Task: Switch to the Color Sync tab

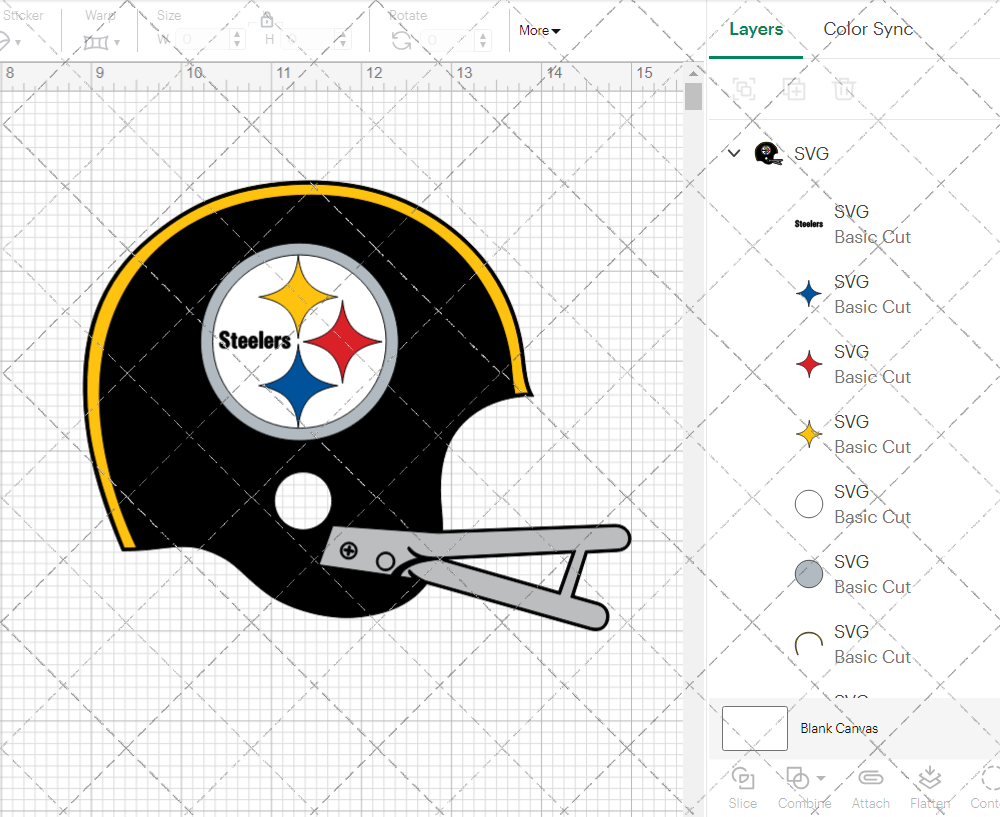Action: [x=868, y=29]
